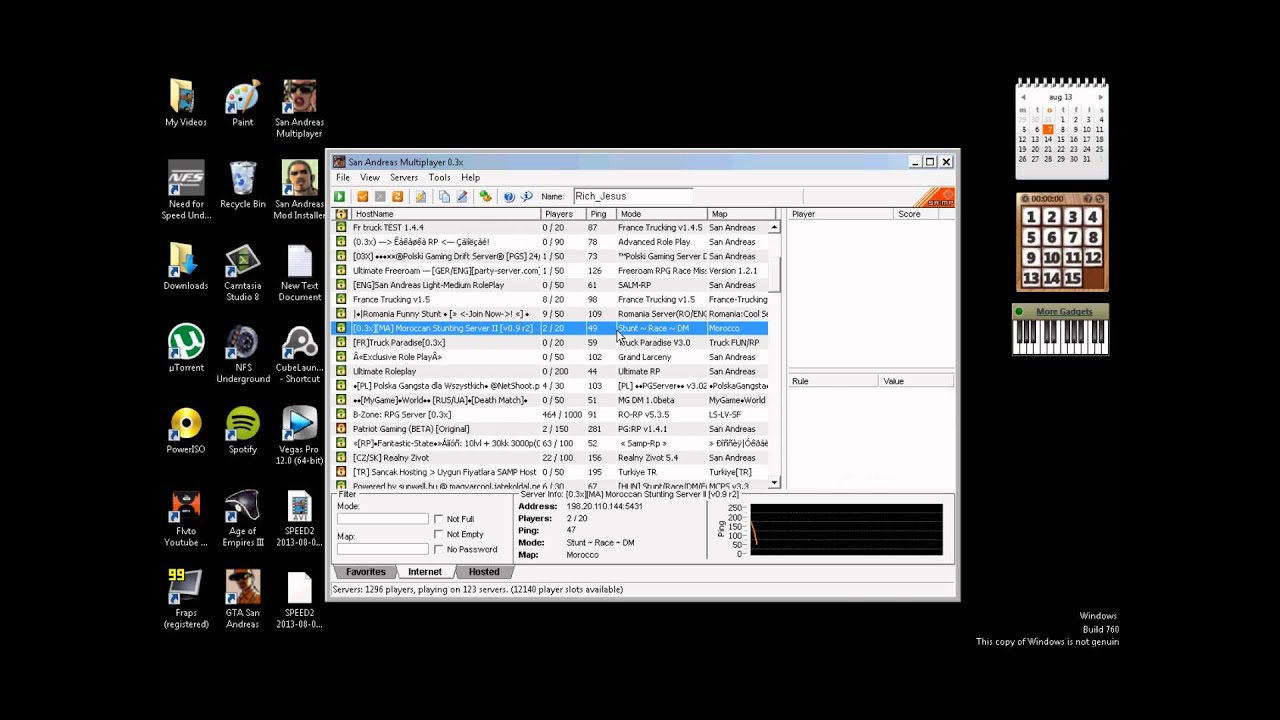Select the France Trucking v1.5 server row
Image resolution: width=1280 pixels, height=720 pixels.
tap(550, 299)
